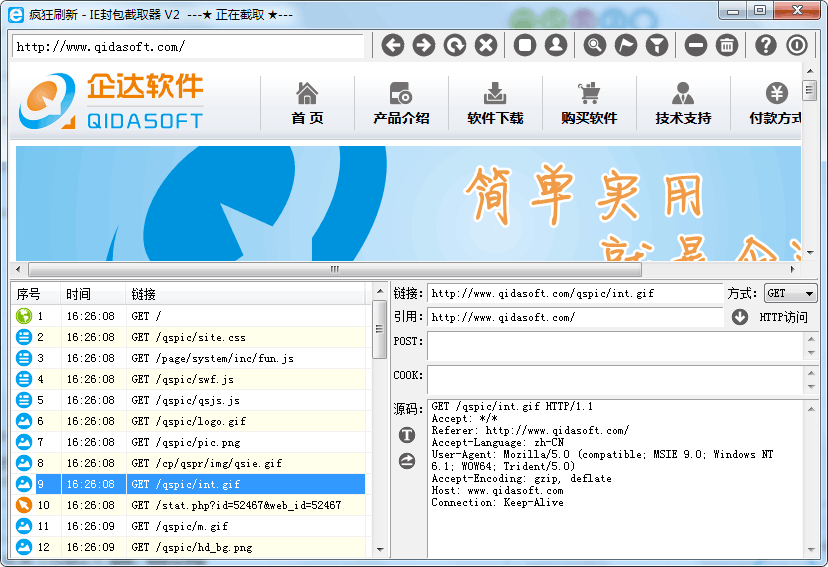
Task: Open the 方式 GET method dropdown
Action: pos(790,294)
